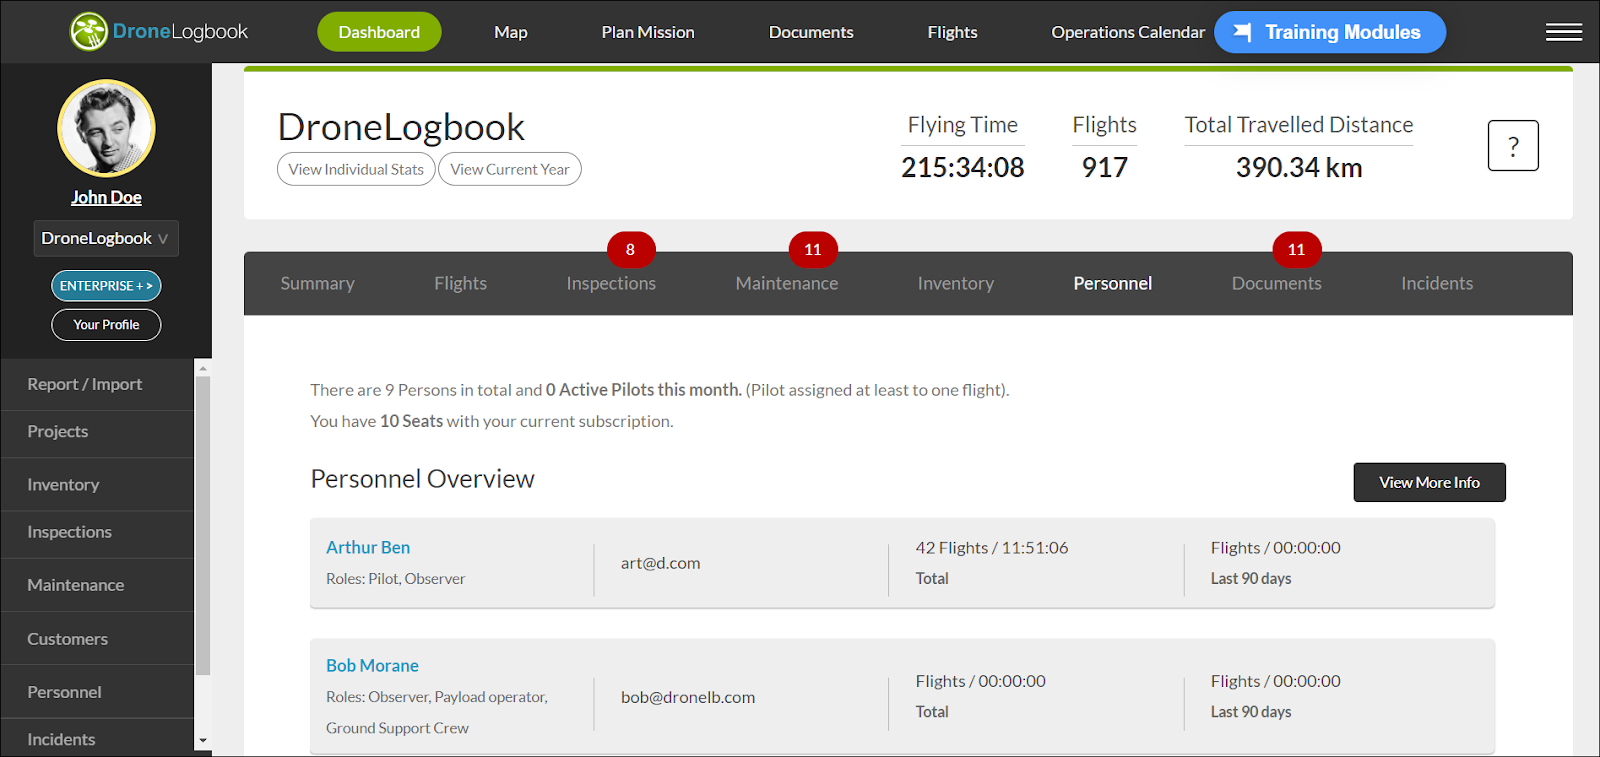This screenshot has width=1600, height=757.
Task: Open Inspections in the sidebar
Action: click(x=97, y=532)
